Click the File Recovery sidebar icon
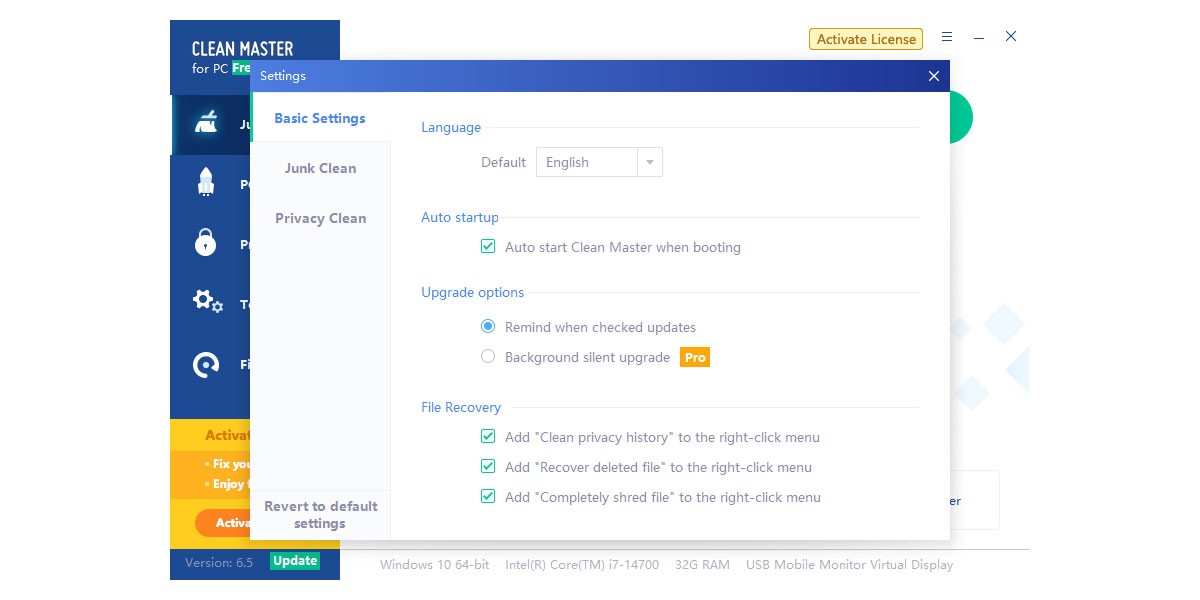The width and height of the screenshot is (1200, 600). 206,365
